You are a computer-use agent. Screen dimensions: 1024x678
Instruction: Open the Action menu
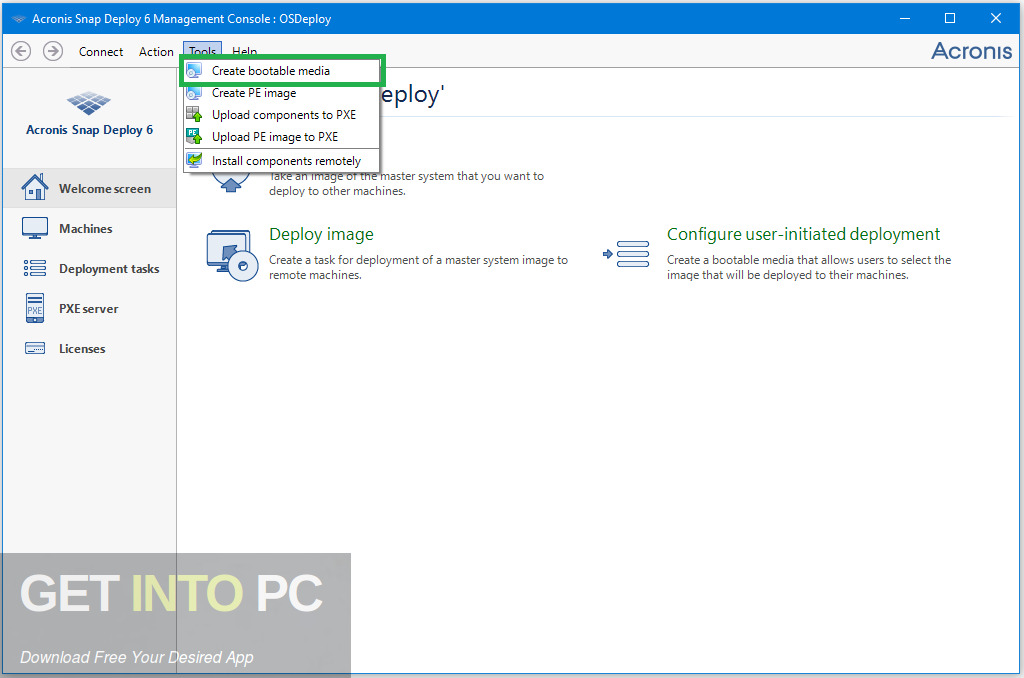(x=156, y=52)
